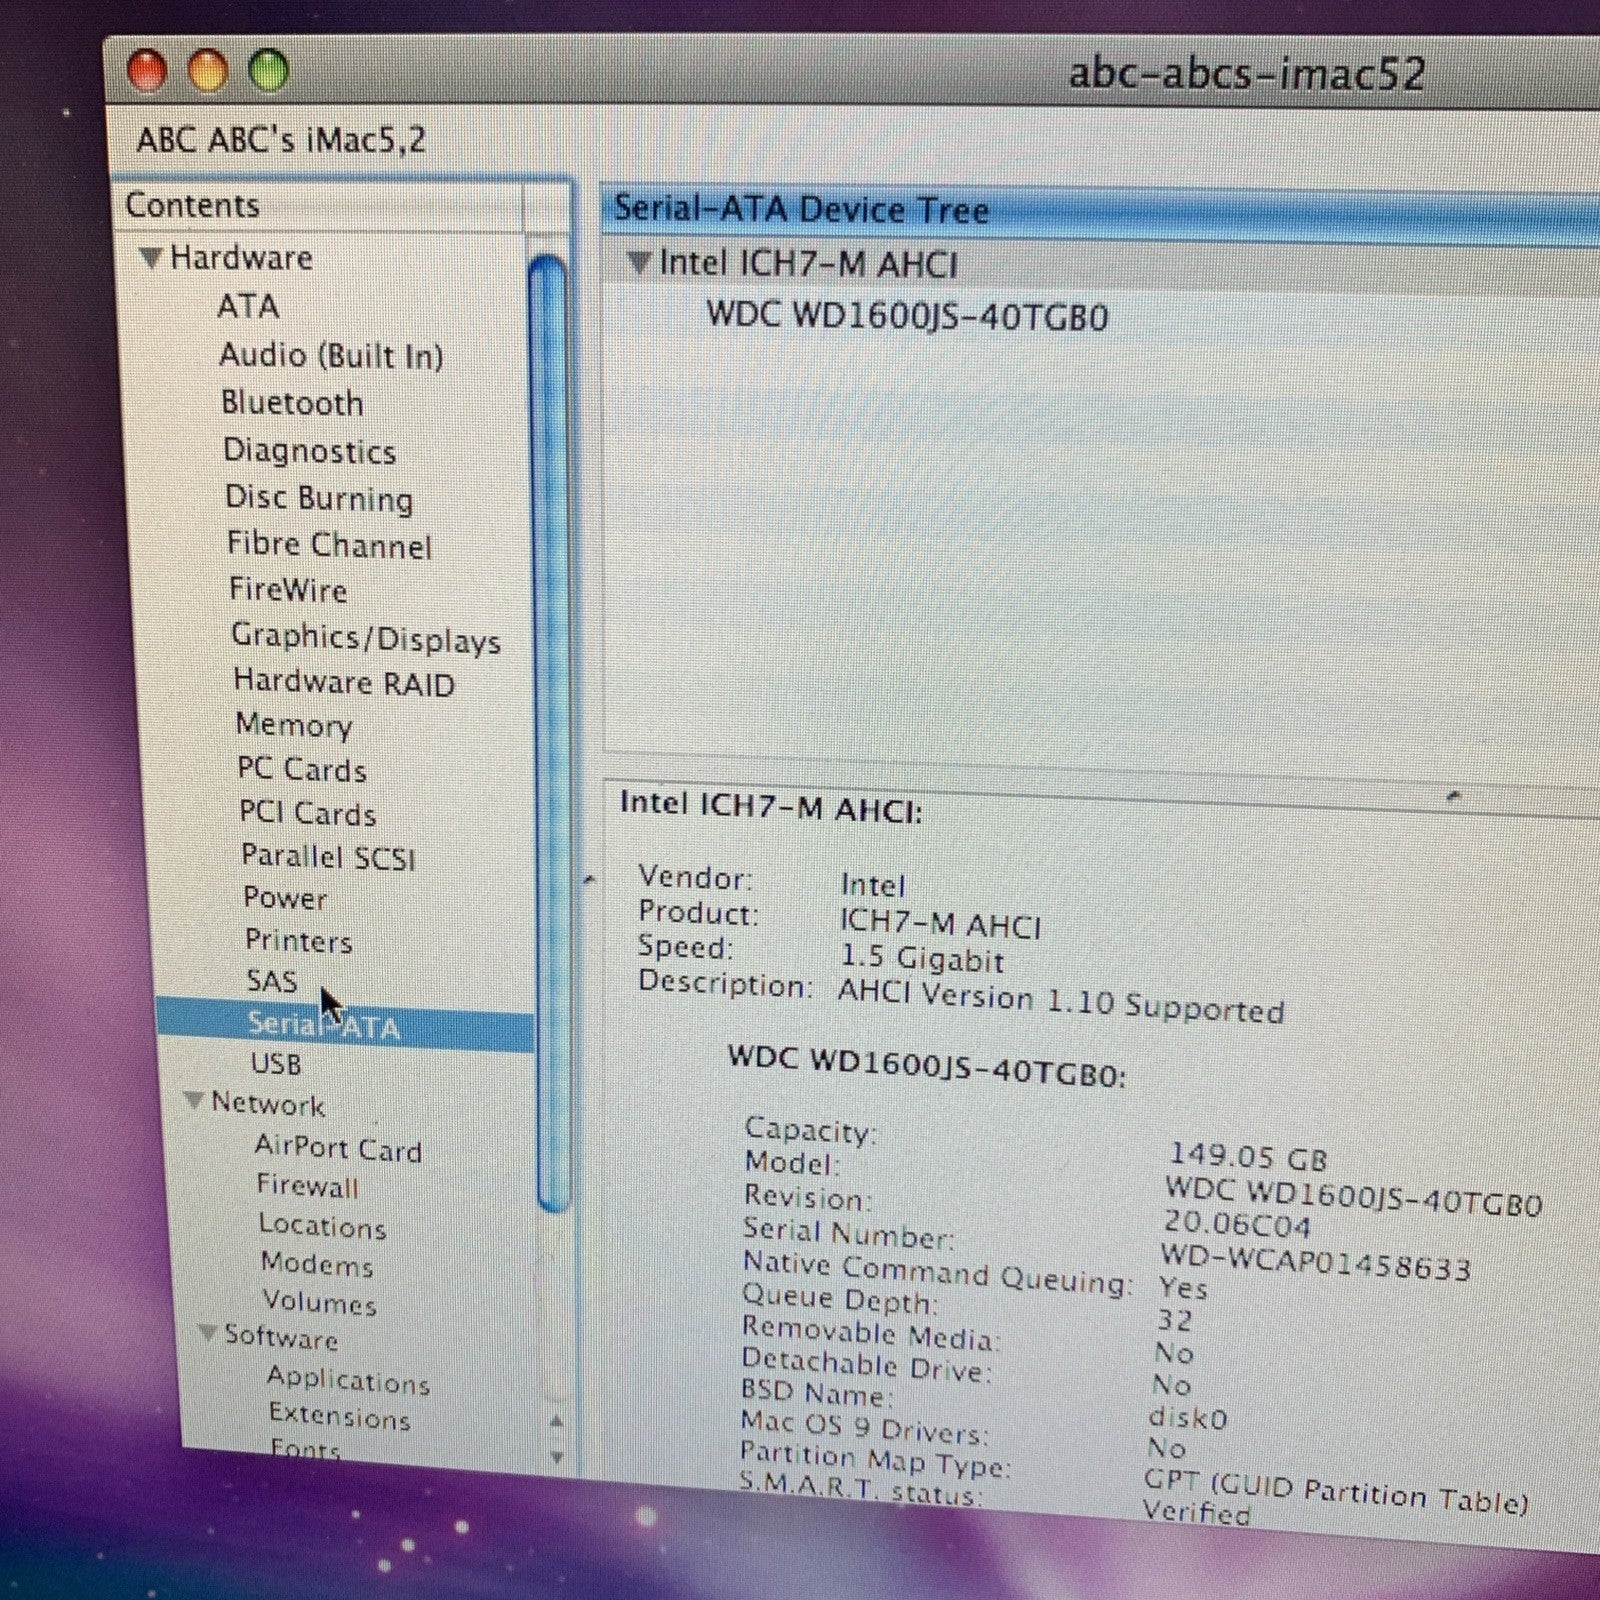Click the revision value 20.06C04
Viewport: 1600px width, 1600px height.
coord(1237,1223)
